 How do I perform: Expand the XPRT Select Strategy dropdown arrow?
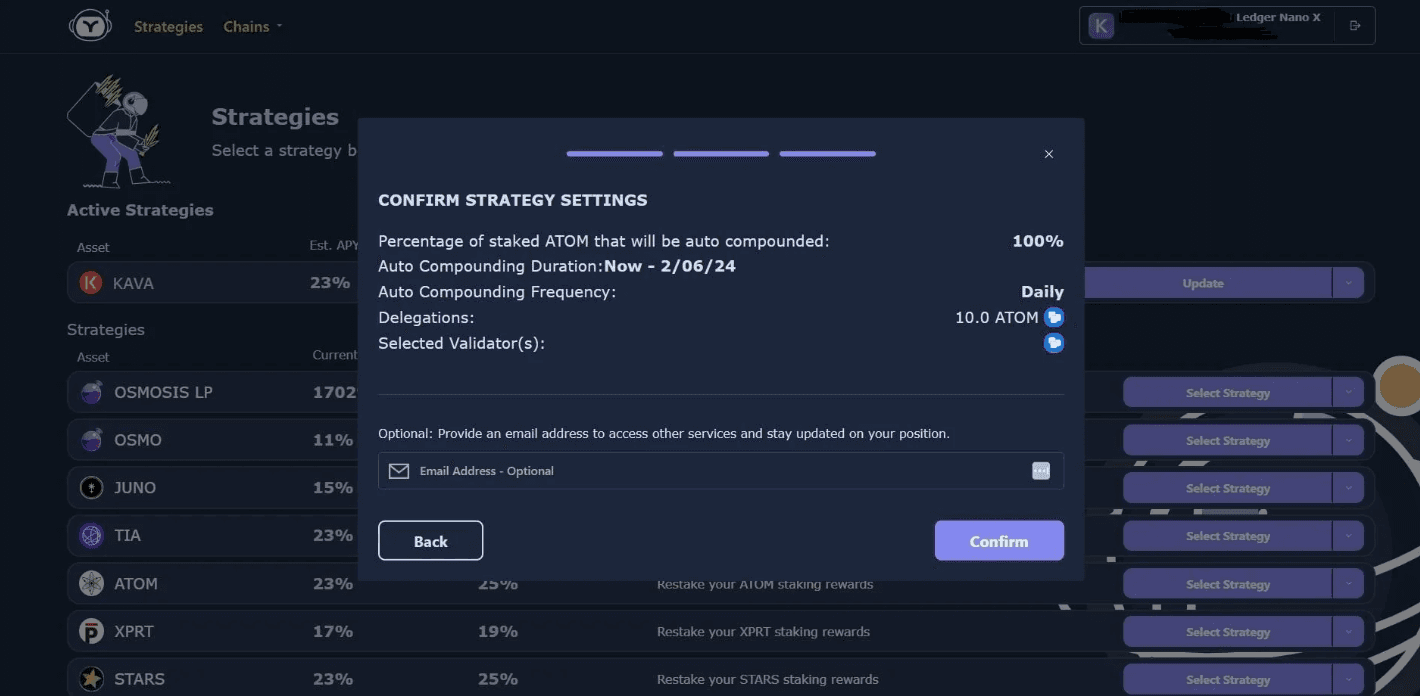click(1348, 632)
